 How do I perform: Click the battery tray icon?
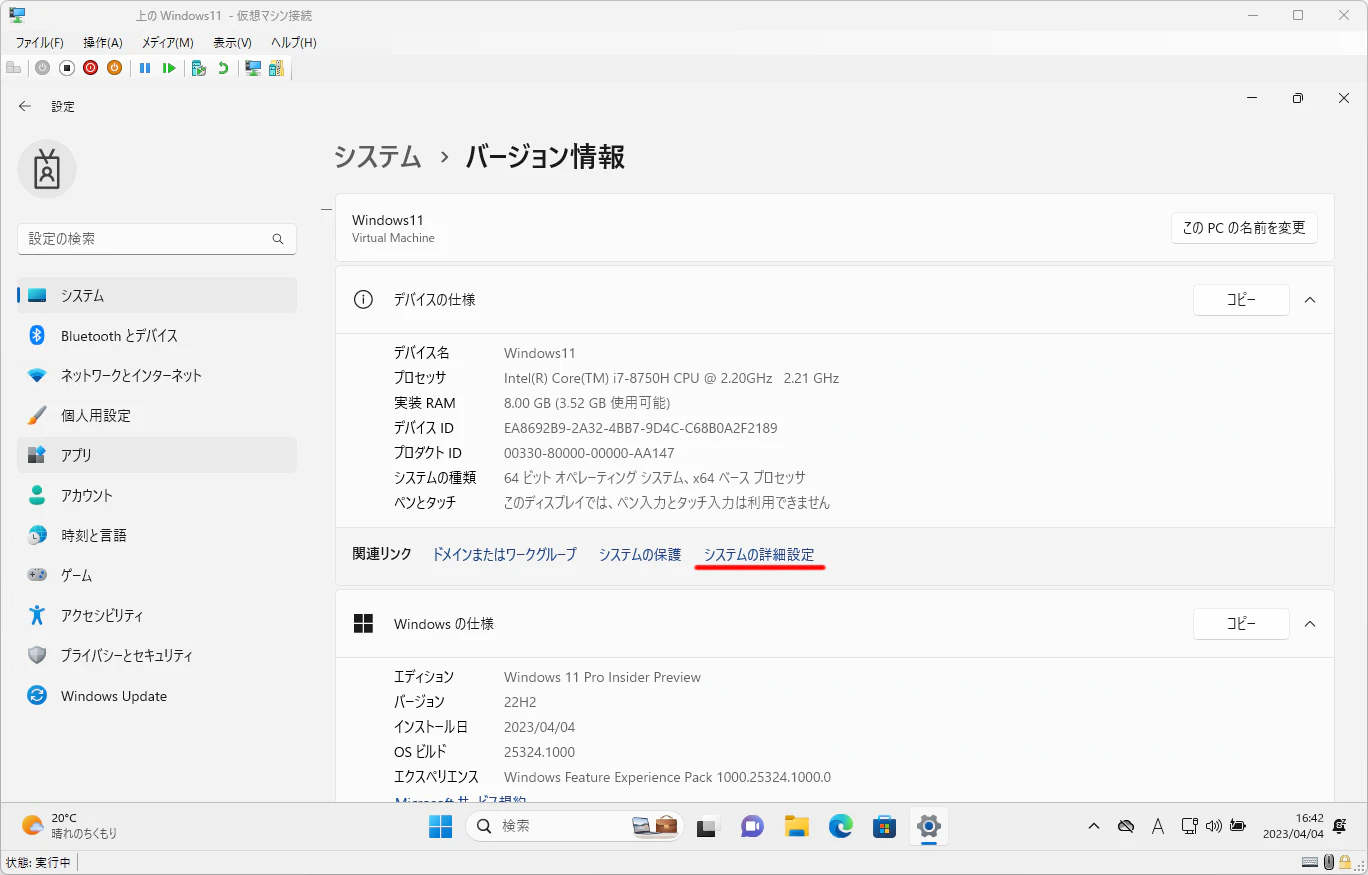[1238, 826]
